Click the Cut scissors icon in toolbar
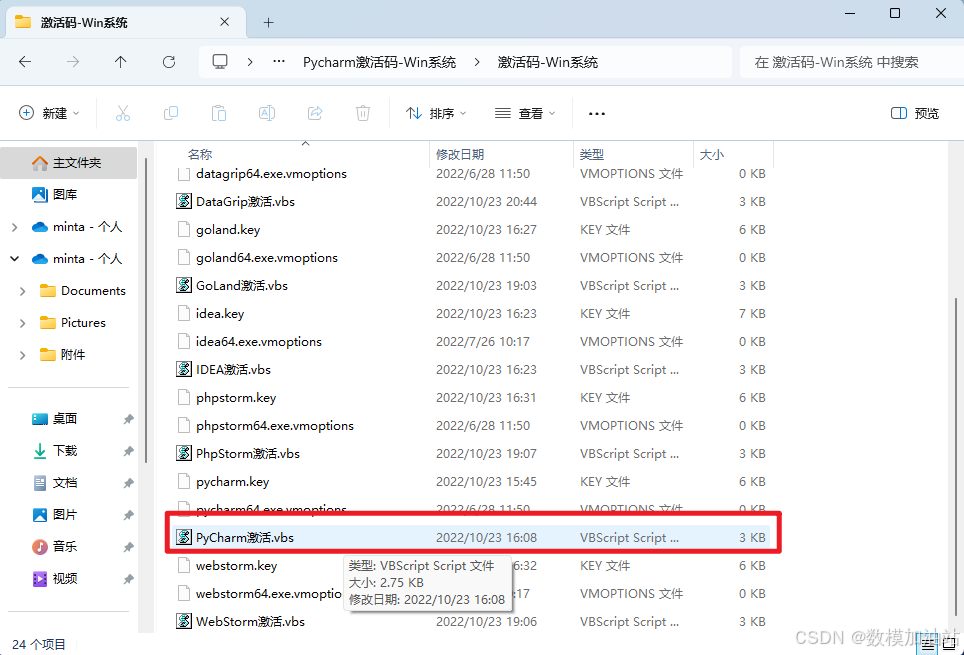 tap(123, 113)
